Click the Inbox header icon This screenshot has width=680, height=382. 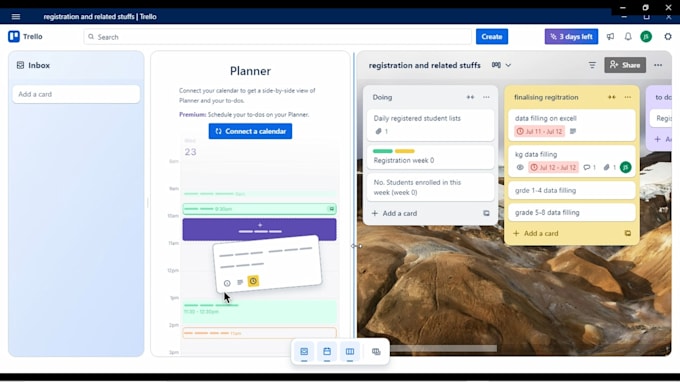(x=20, y=65)
